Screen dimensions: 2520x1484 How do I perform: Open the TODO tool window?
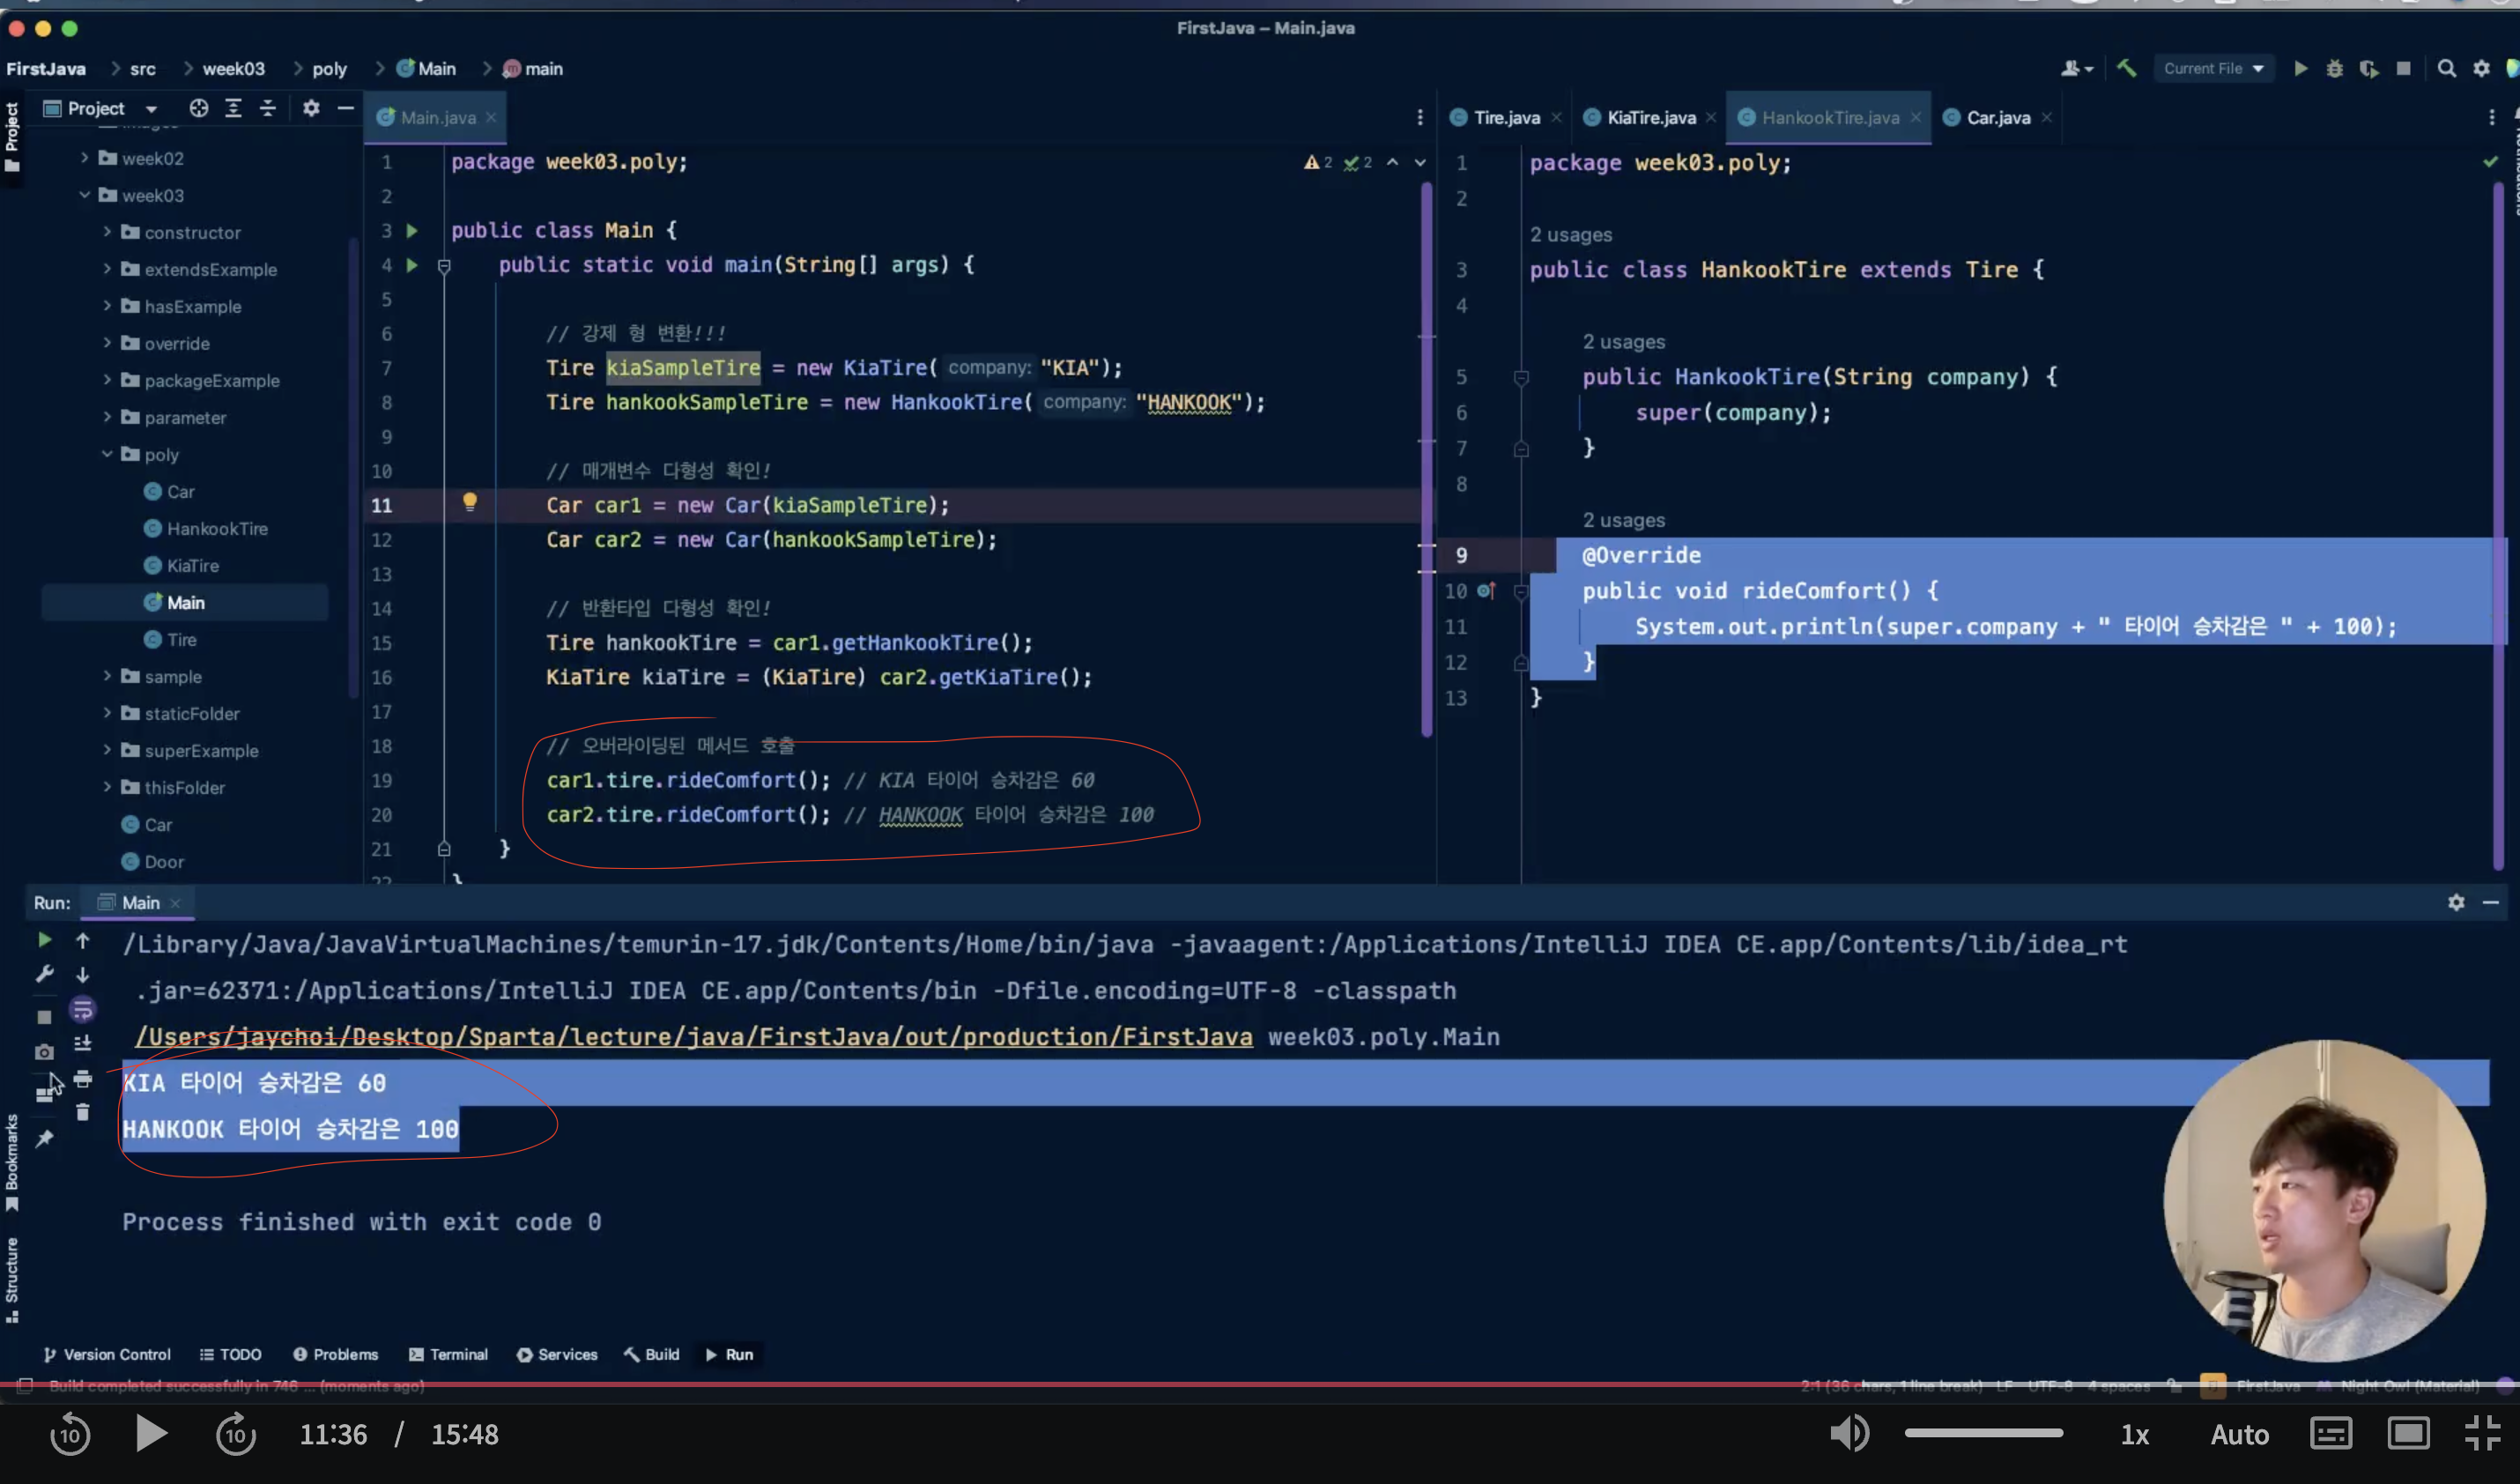231,1354
